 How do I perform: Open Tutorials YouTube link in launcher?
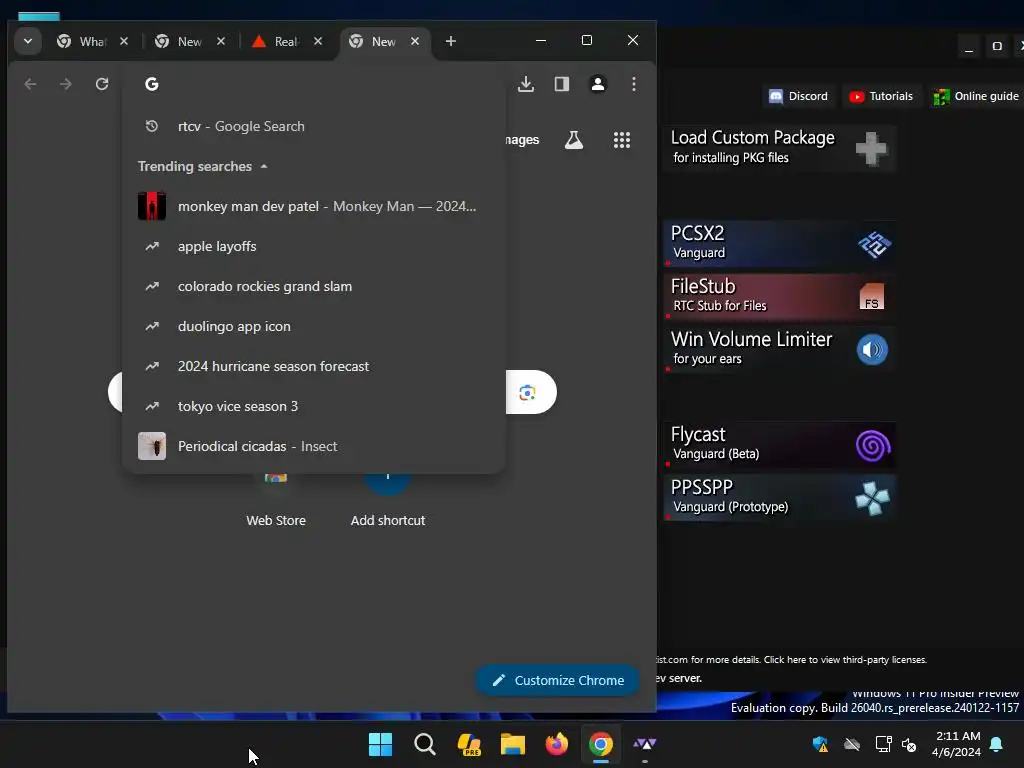pos(881,96)
